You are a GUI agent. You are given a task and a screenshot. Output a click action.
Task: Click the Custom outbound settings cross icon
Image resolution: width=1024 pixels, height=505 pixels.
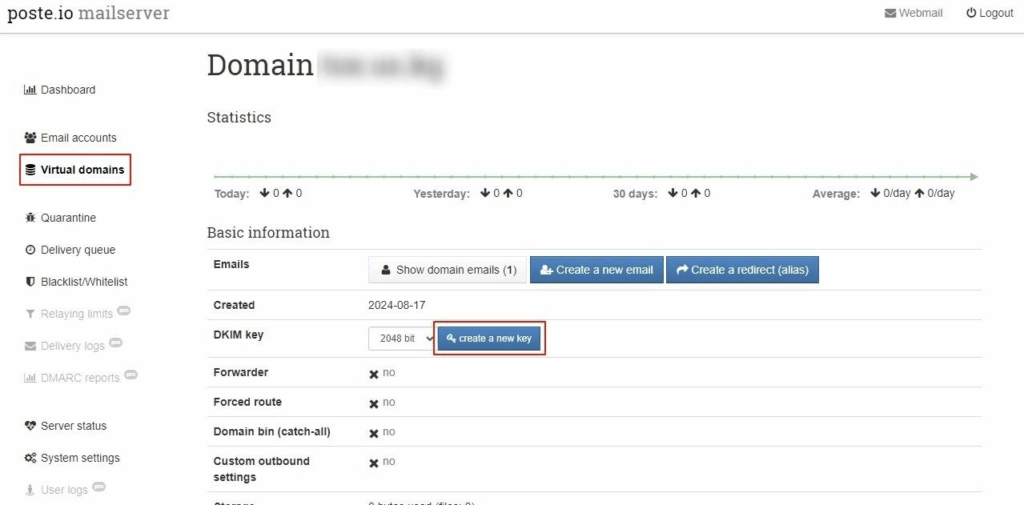[374, 463]
